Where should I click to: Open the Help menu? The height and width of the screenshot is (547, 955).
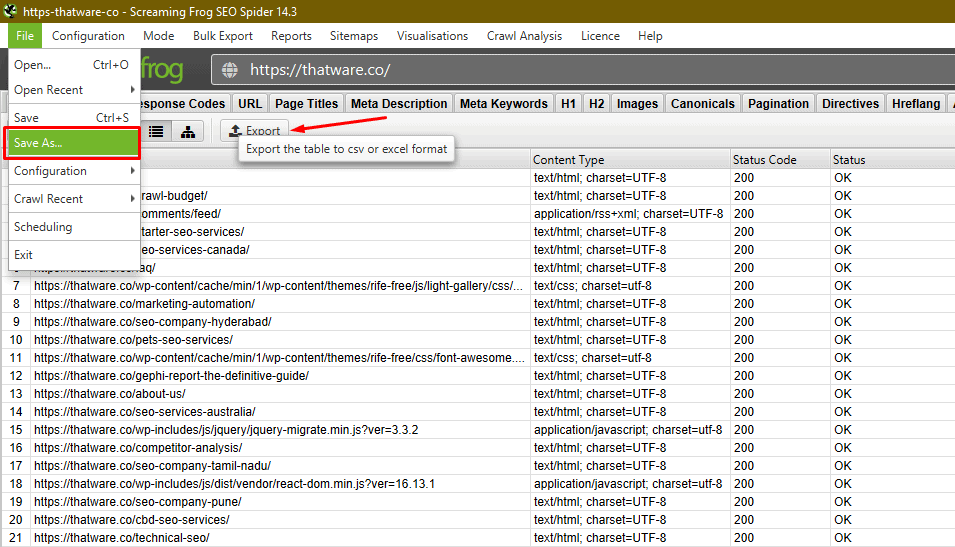[x=650, y=36]
